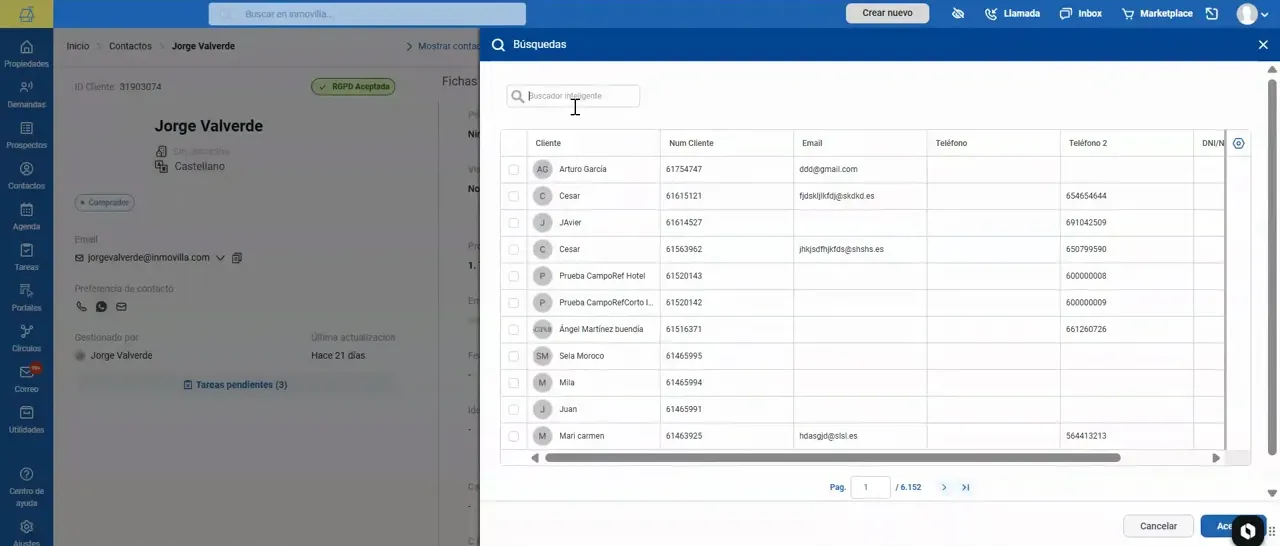This screenshot has width=1280, height=546.
Task: Open Círculos in the left sidebar
Action: coord(26,339)
